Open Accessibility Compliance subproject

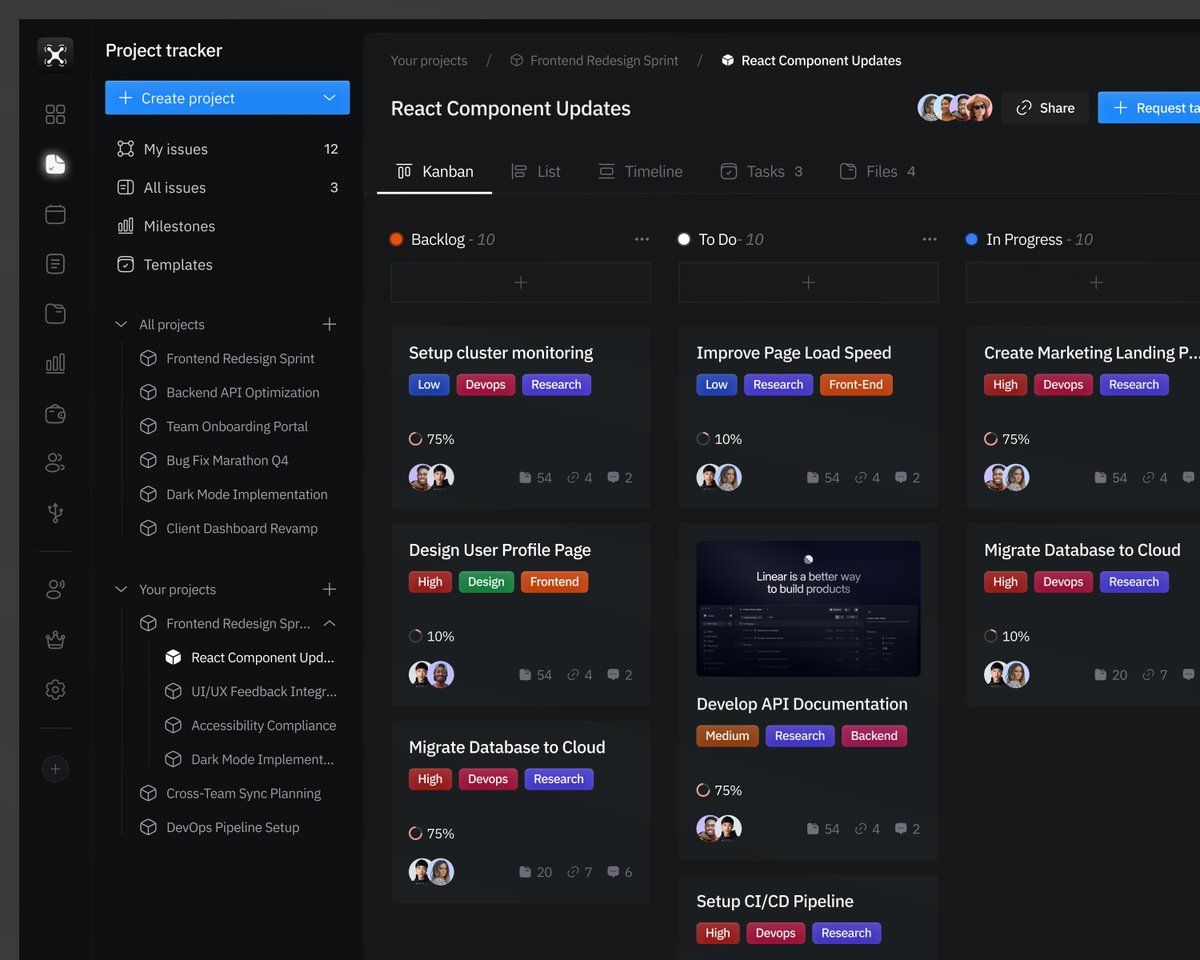point(250,725)
